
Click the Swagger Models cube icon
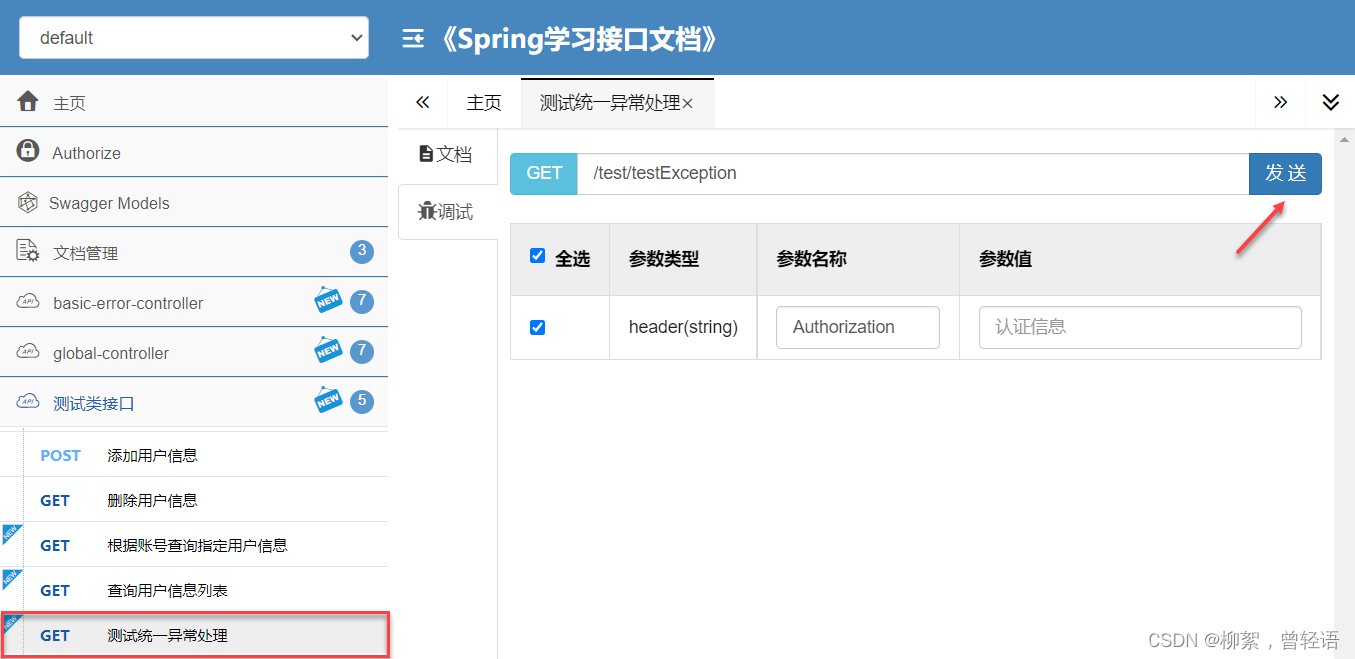[x=28, y=202]
